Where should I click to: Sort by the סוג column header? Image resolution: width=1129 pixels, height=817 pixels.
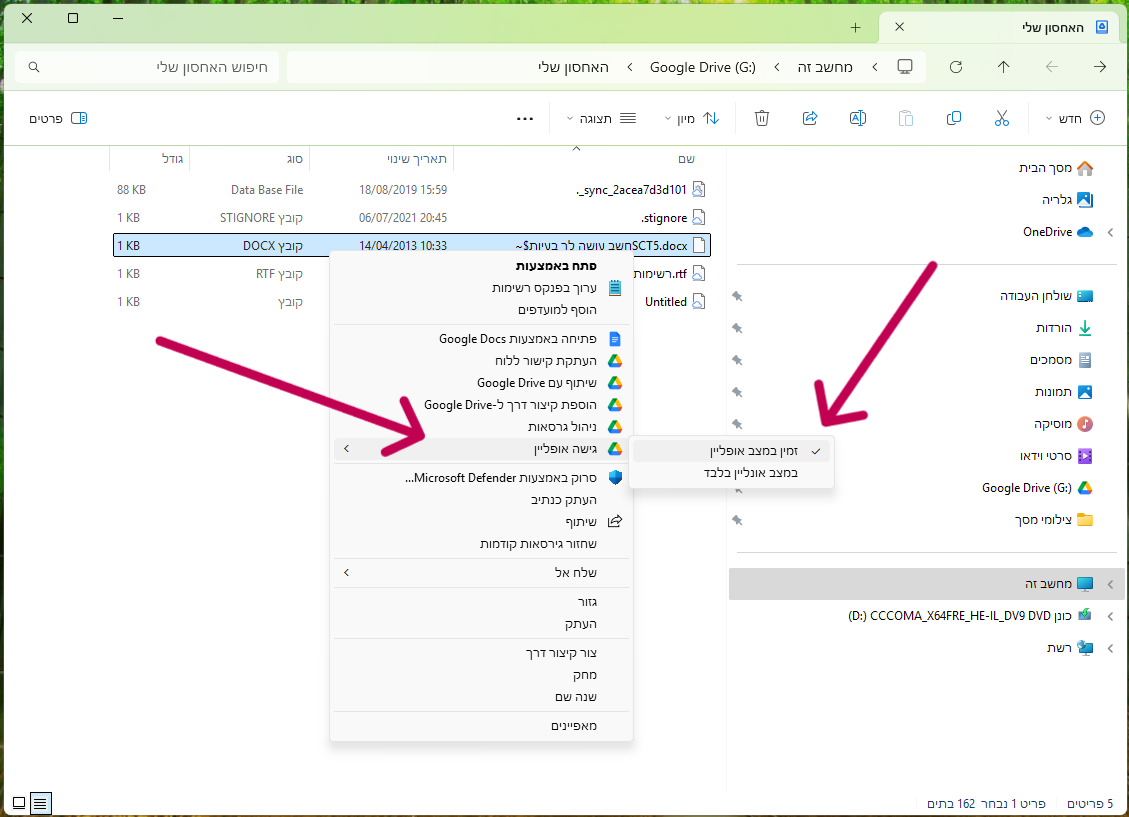coord(250,159)
